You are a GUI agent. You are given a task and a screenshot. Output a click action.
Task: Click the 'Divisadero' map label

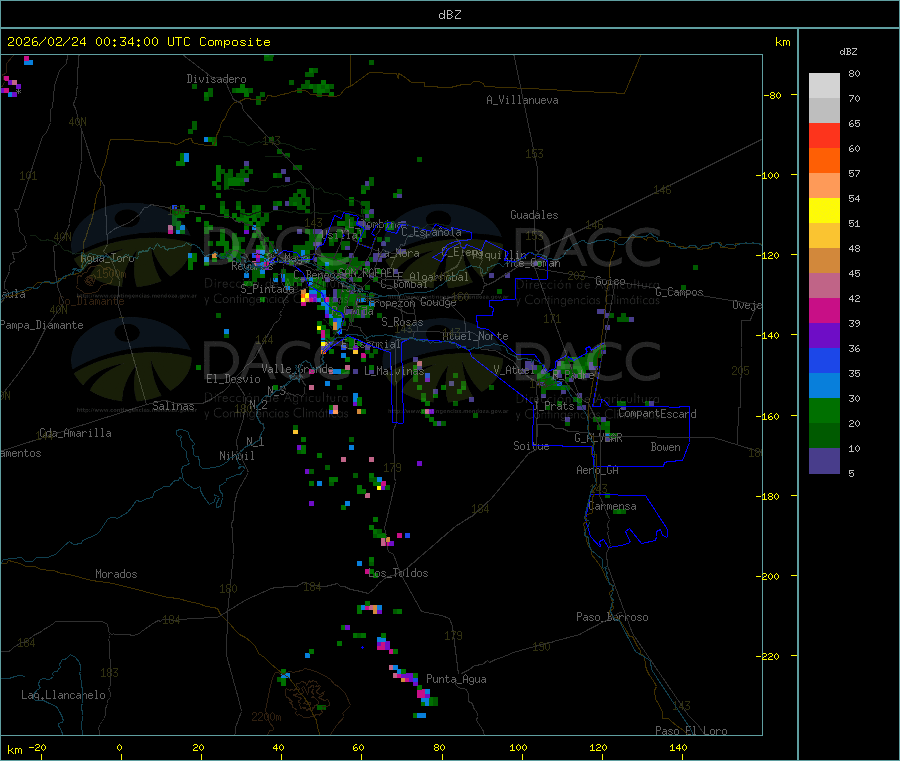216,79
